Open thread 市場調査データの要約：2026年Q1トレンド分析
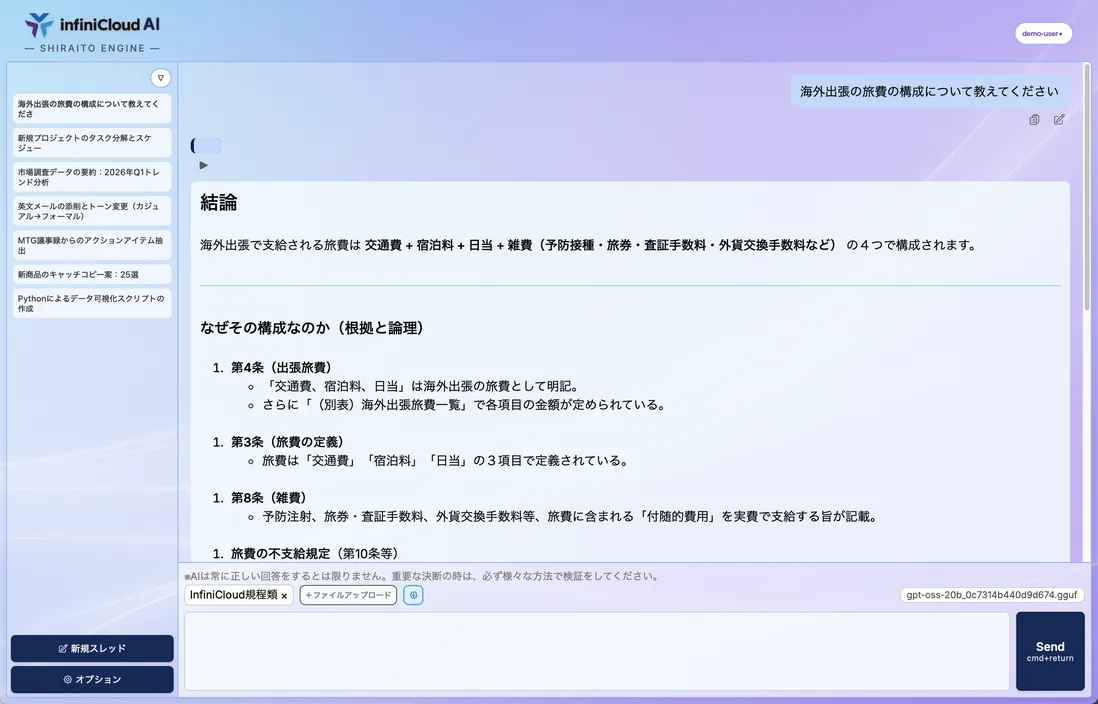The width and height of the screenshot is (1098, 704). [92, 177]
